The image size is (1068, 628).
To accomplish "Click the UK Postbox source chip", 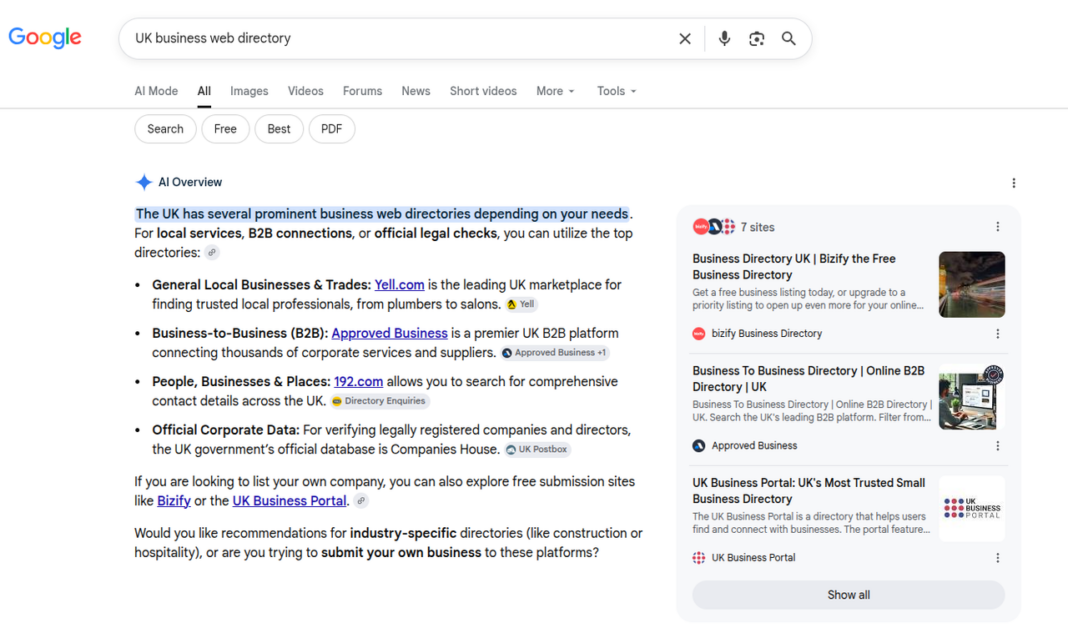I will (x=537, y=450).
